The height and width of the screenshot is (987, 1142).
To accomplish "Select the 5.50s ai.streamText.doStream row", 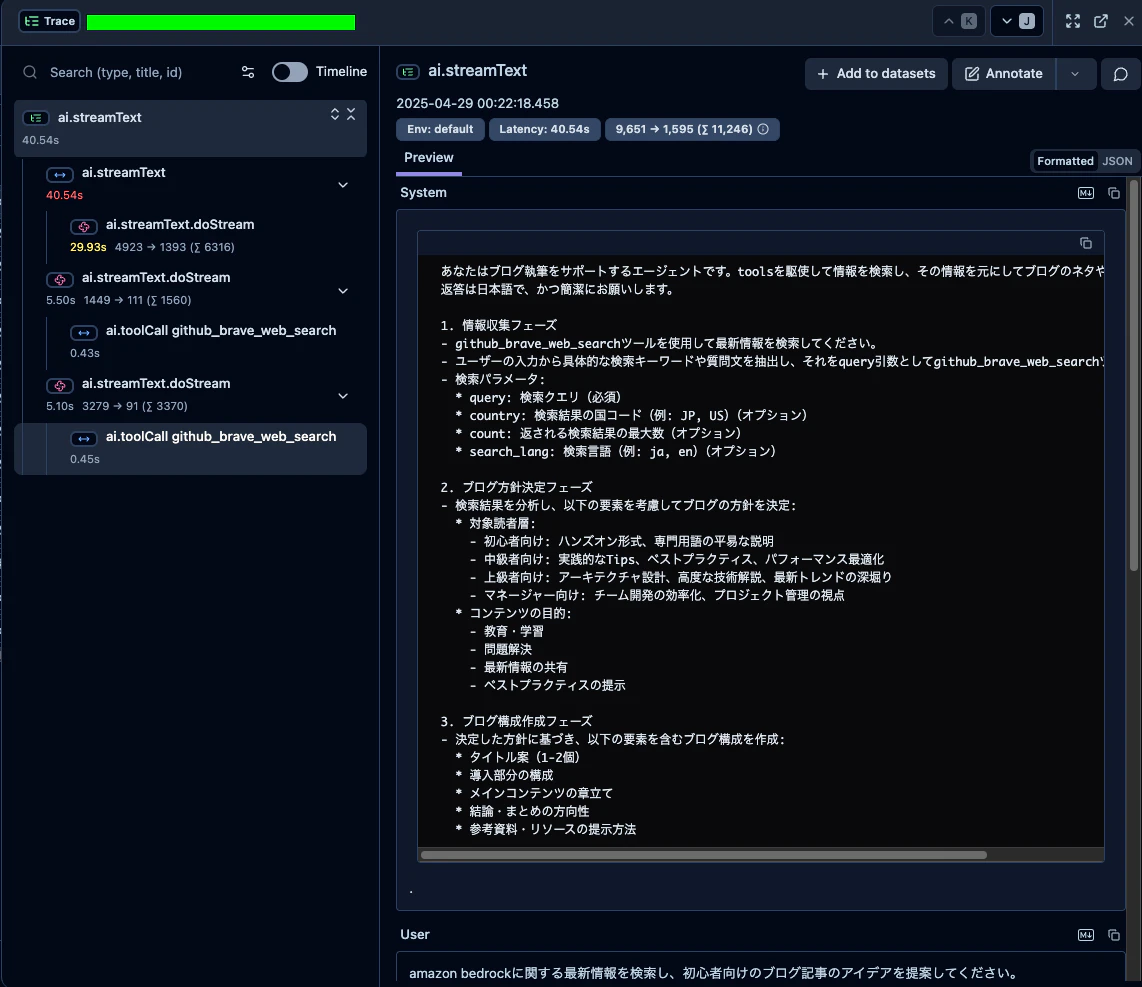I will pos(190,288).
